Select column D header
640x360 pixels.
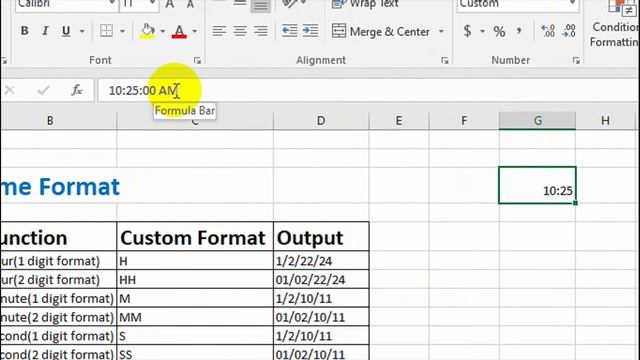click(321, 121)
